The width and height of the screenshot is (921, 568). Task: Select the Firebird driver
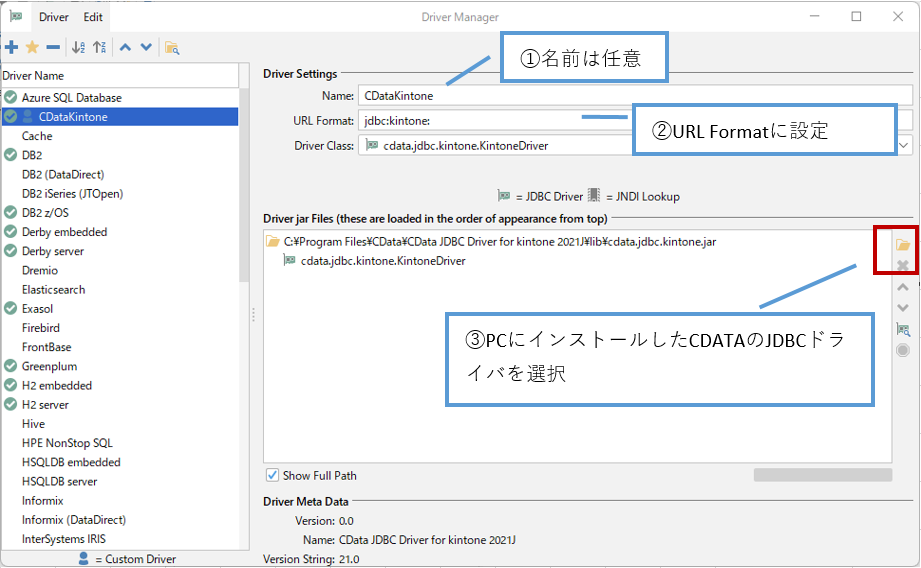41,328
